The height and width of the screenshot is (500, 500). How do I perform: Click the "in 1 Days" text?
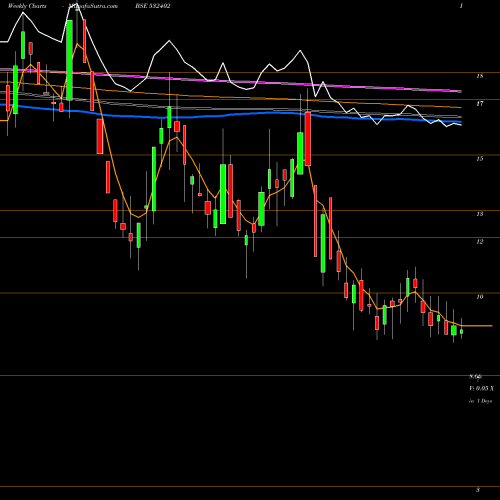click(481, 401)
